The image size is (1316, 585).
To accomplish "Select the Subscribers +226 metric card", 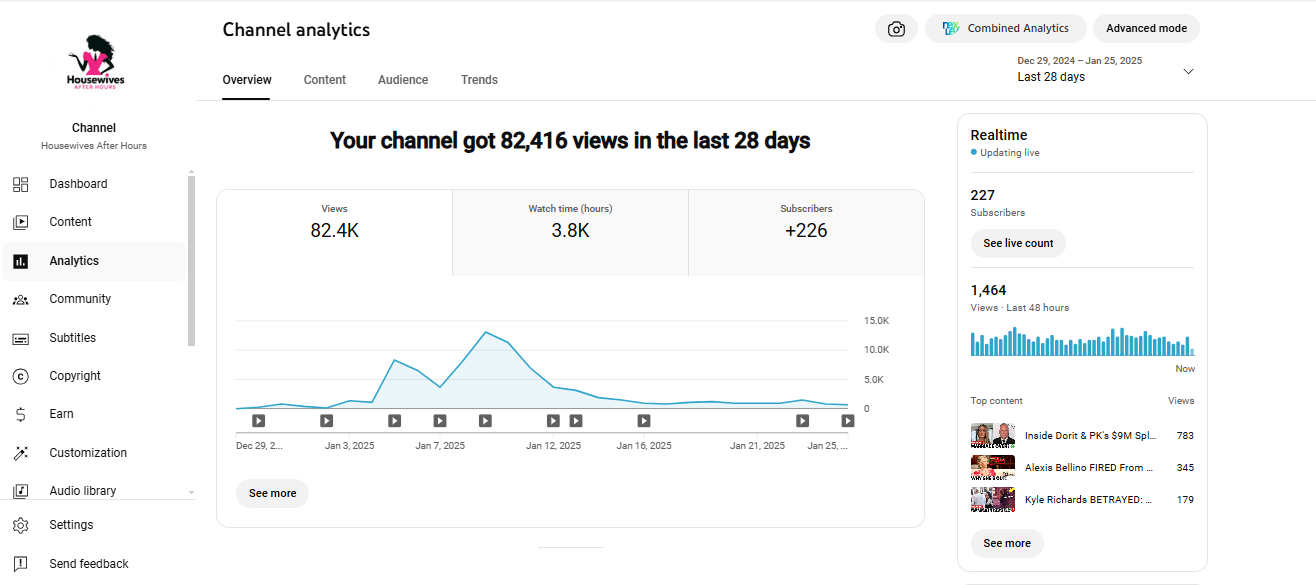I will [806, 232].
